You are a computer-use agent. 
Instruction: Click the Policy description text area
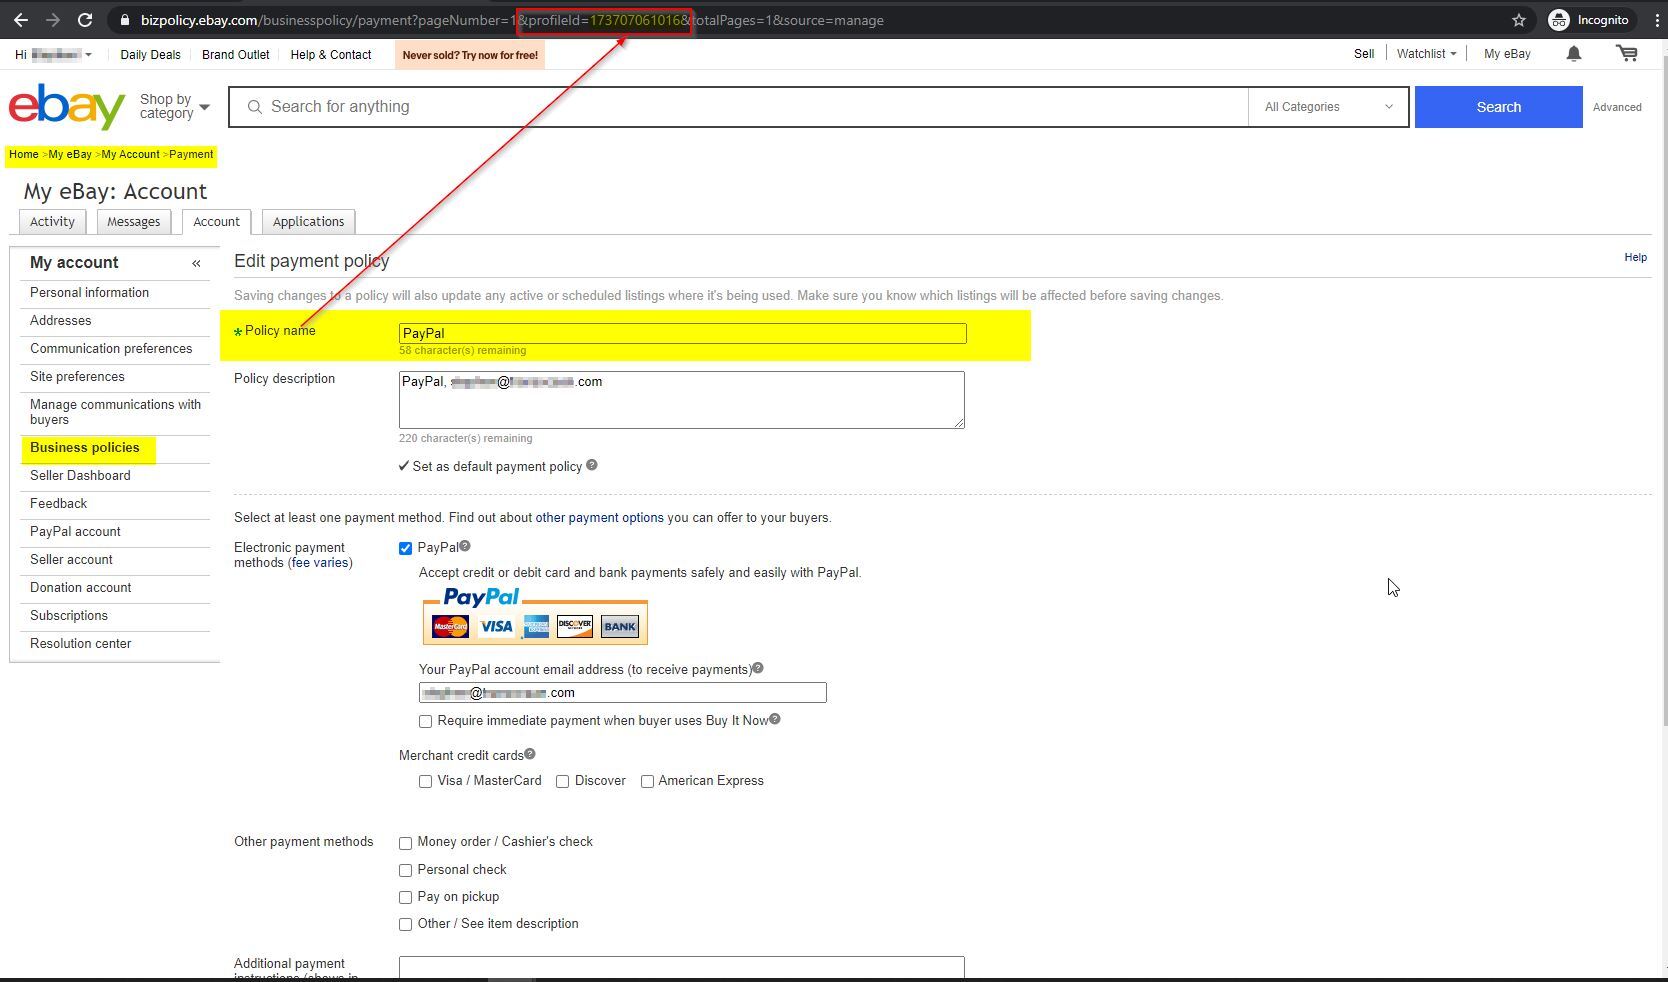pyautogui.click(x=682, y=400)
